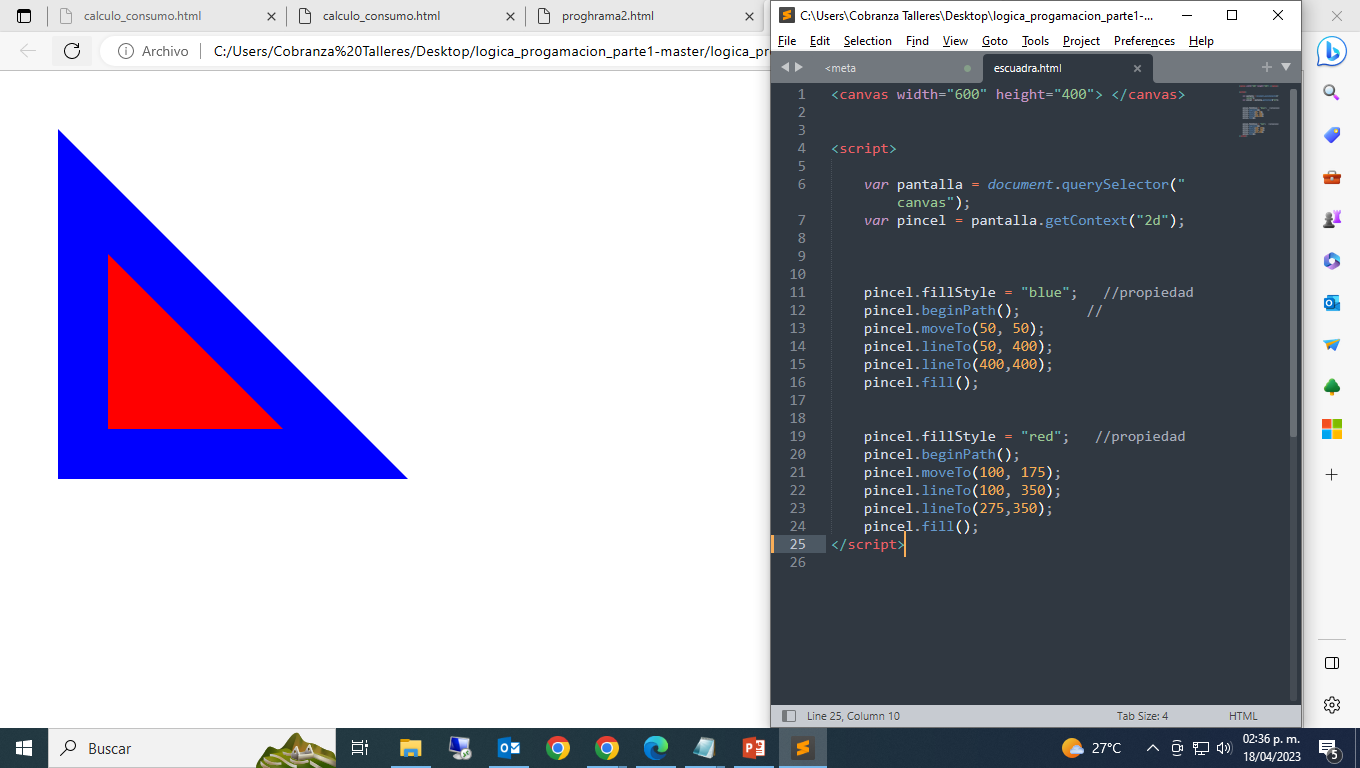Open Bing chat in Edge sidebar

coord(1331,50)
